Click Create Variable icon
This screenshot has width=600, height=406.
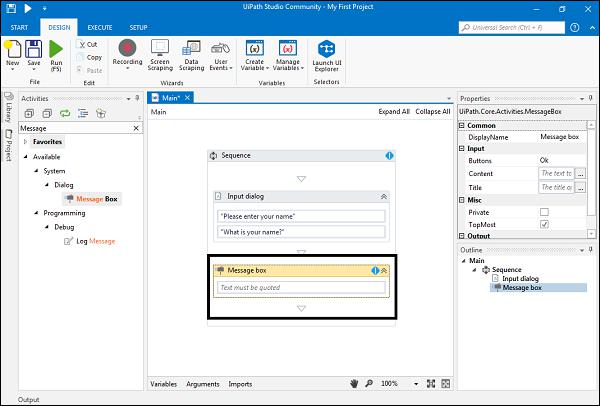[x=254, y=49]
